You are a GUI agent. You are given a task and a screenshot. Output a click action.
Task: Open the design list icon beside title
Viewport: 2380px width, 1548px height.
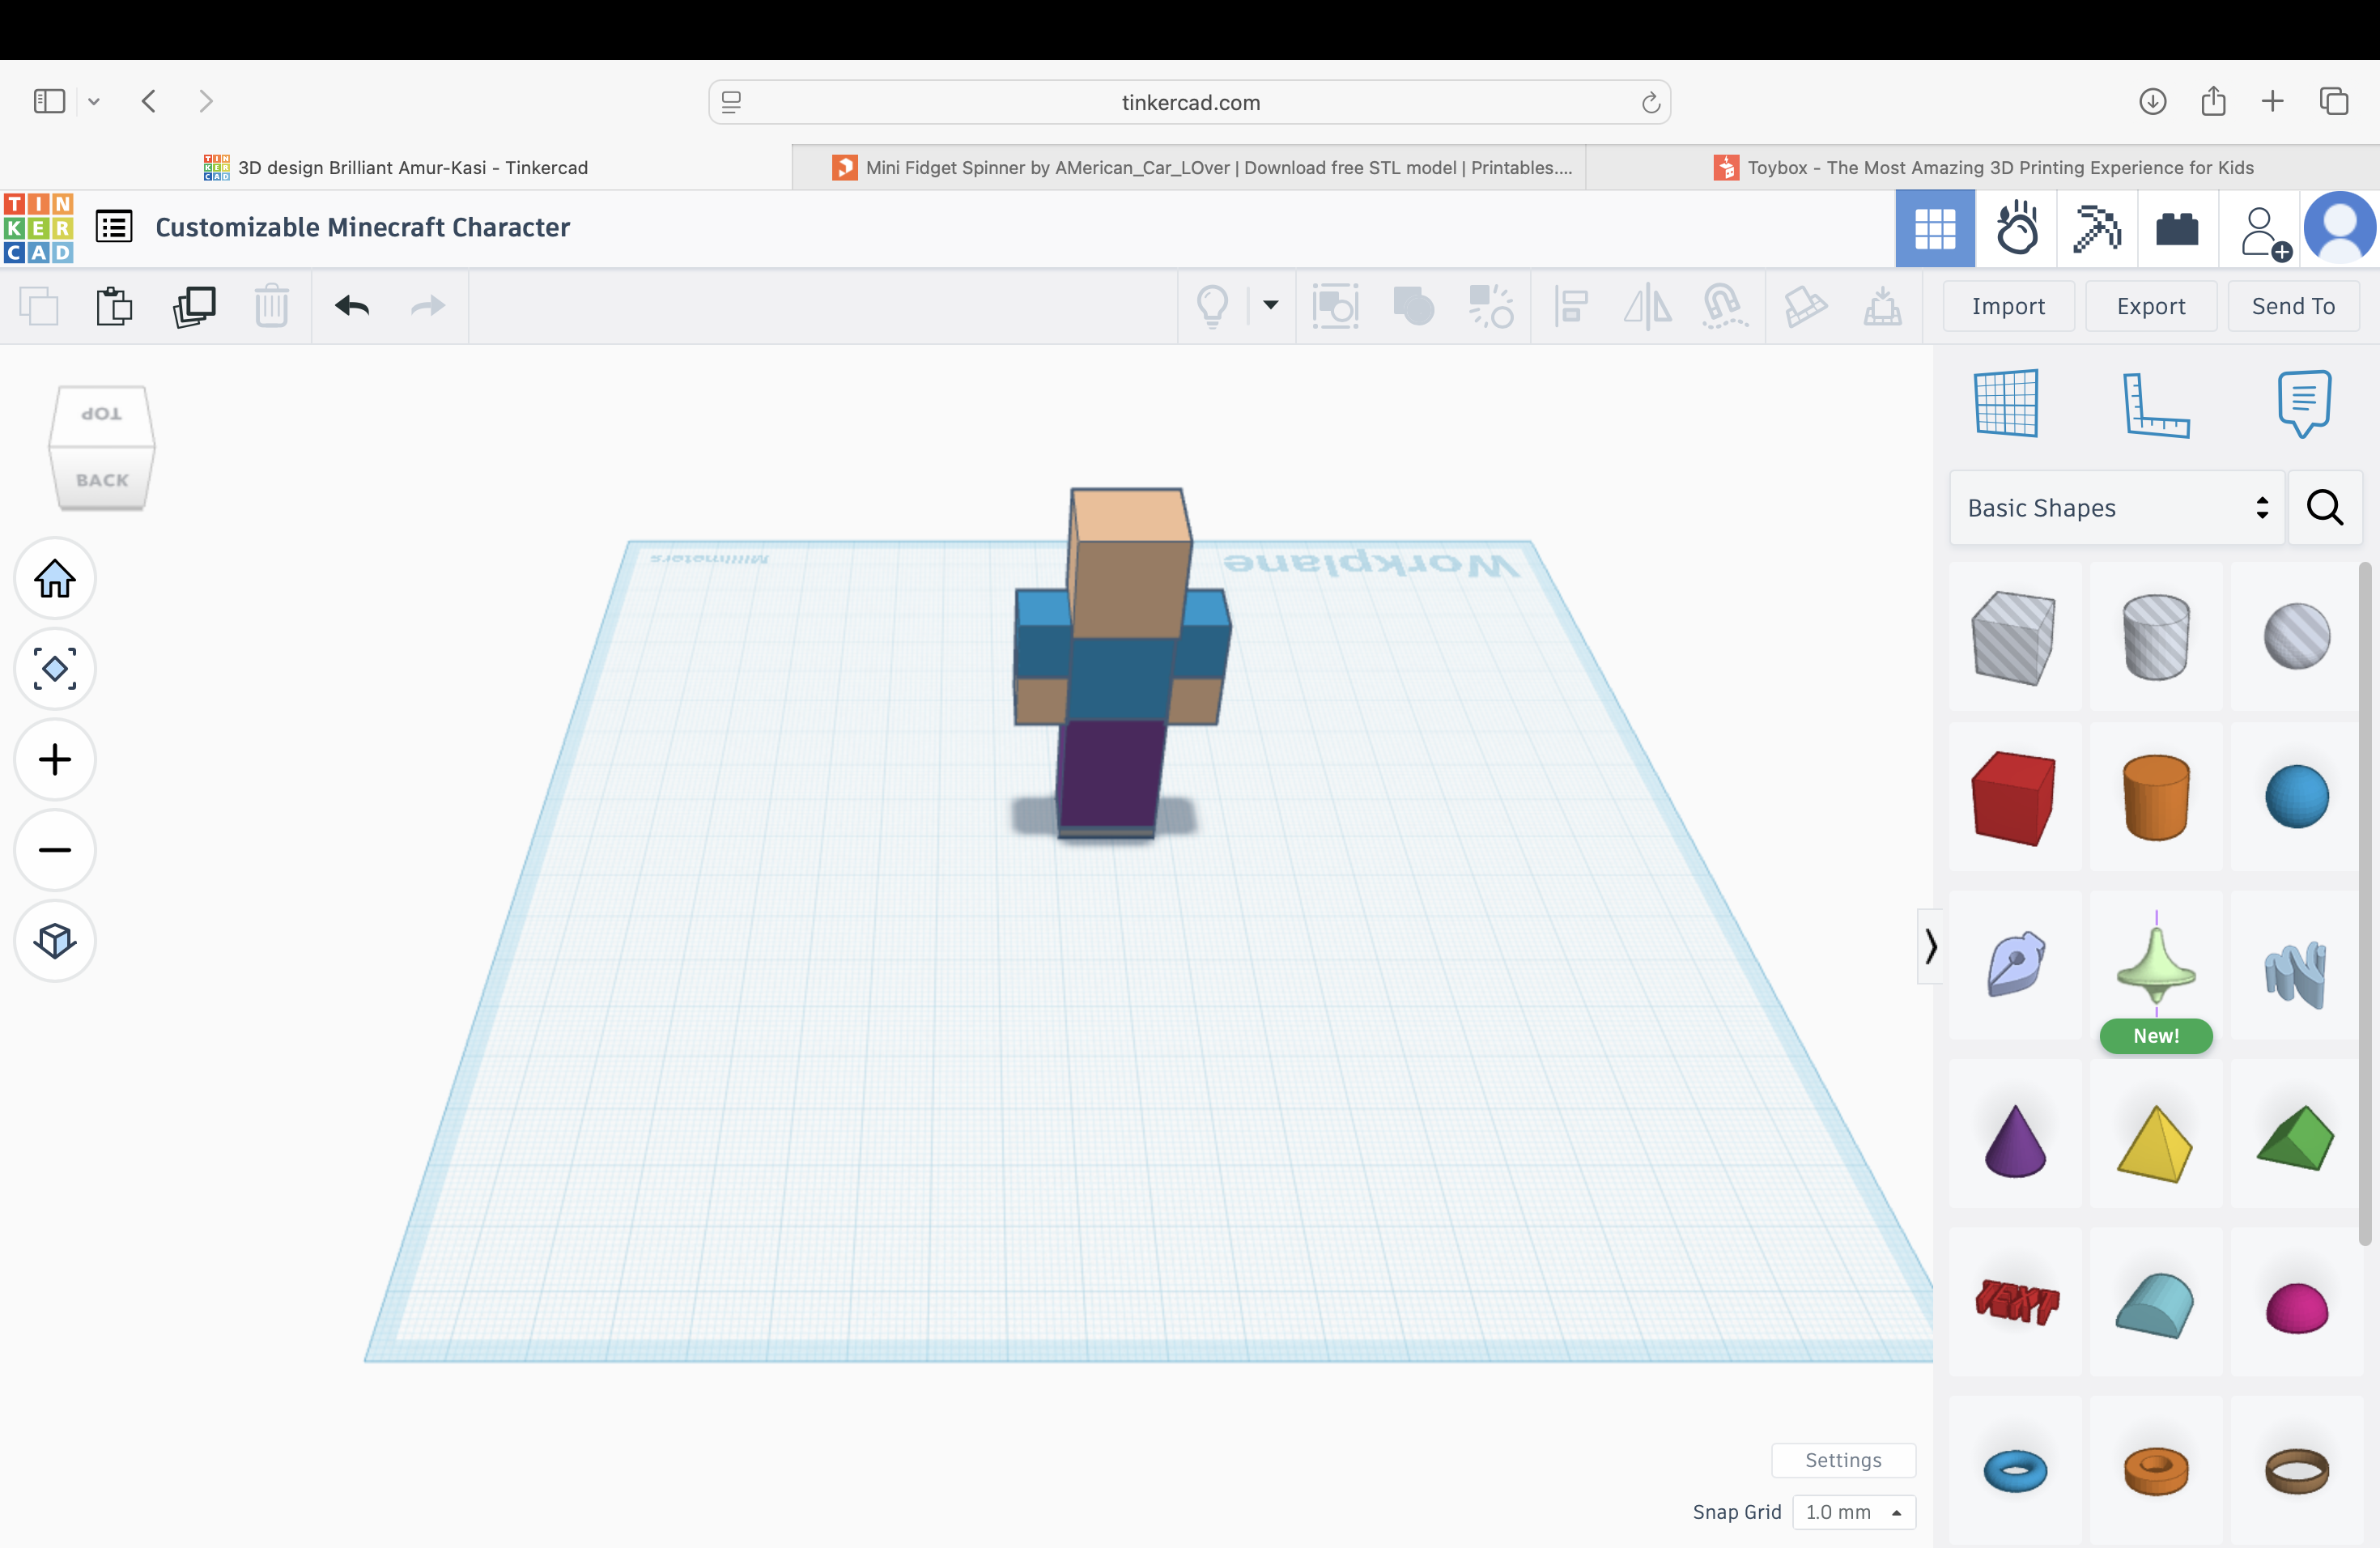(x=114, y=227)
